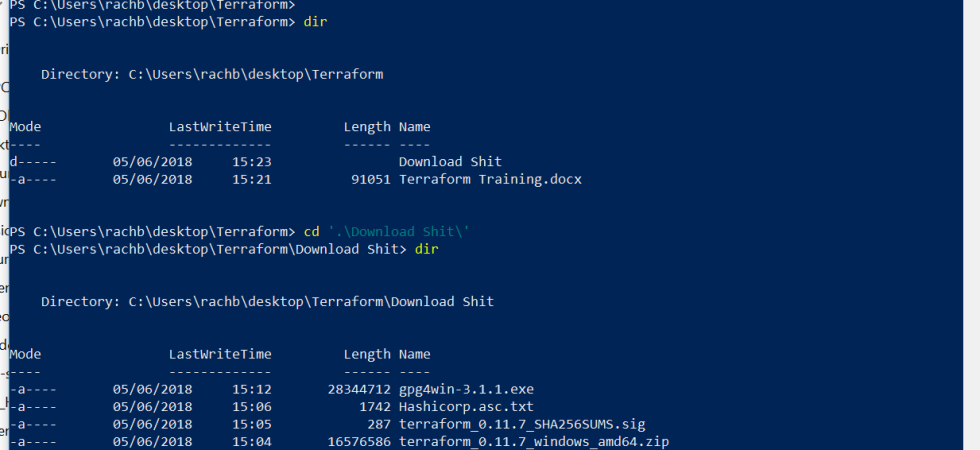Viewport: 980px width, 450px height.
Task: Click the quoted '.\Download Shit\' path argument
Action: click(x=399, y=232)
